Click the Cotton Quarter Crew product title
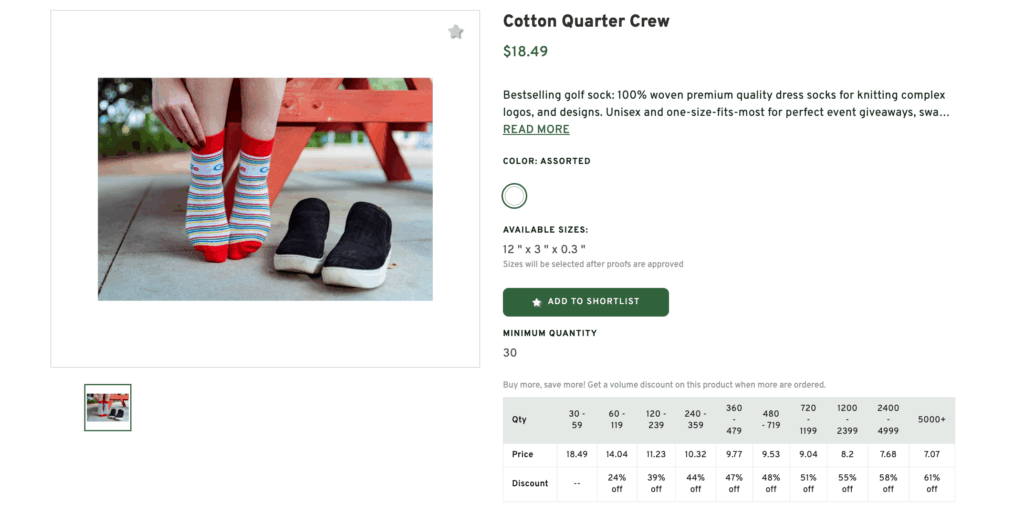Viewport: 1024px width, 512px height. click(586, 21)
